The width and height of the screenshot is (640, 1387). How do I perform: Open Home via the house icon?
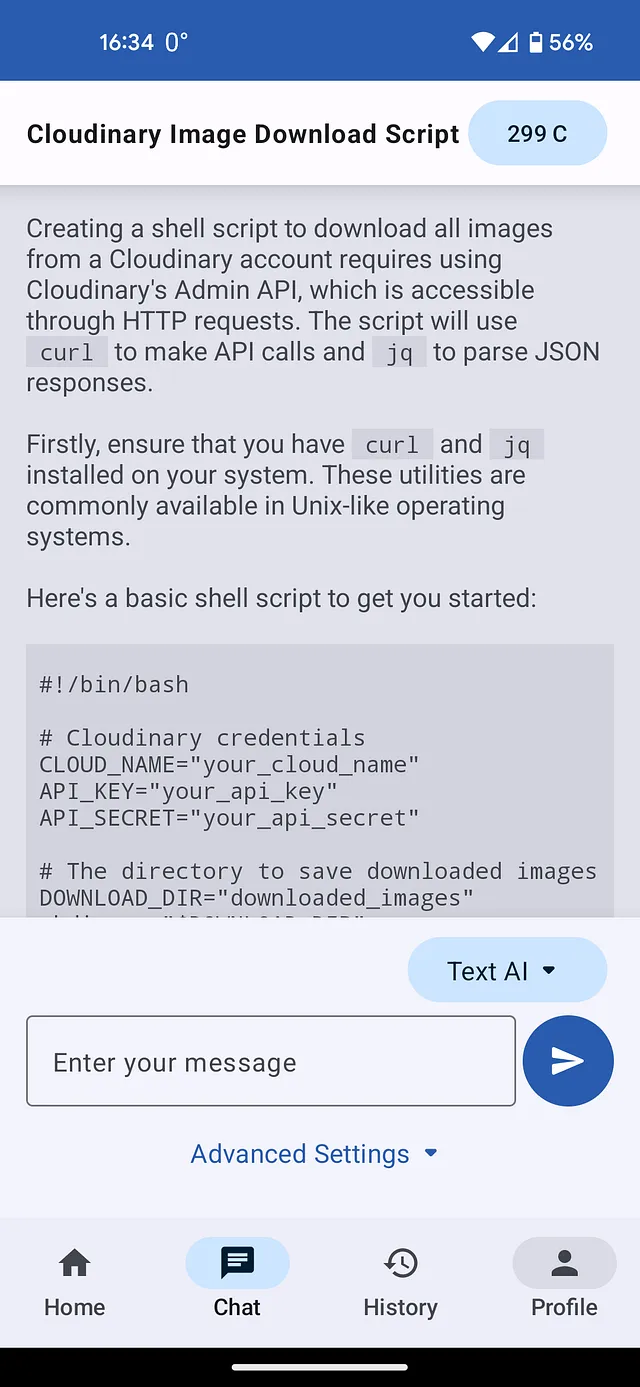[75, 1263]
